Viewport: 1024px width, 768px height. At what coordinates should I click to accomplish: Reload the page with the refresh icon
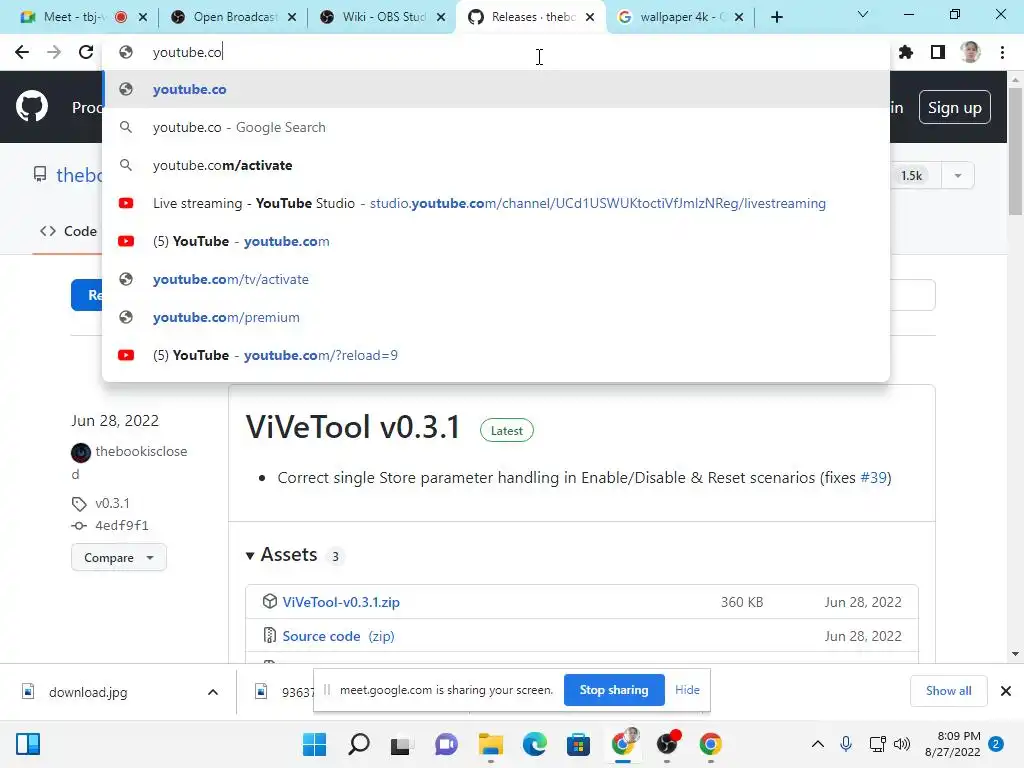(x=86, y=52)
